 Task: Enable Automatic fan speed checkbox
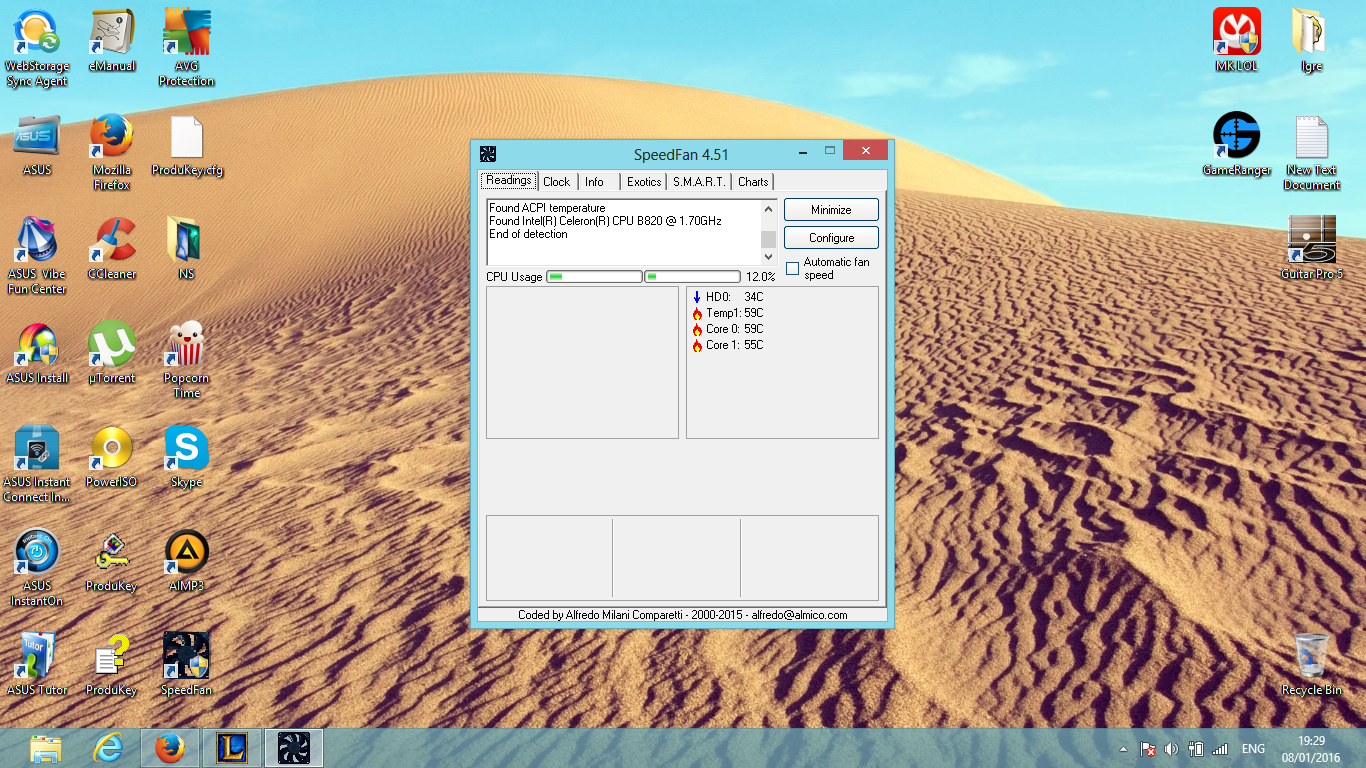pyautogui.click(x=793, y=269)
